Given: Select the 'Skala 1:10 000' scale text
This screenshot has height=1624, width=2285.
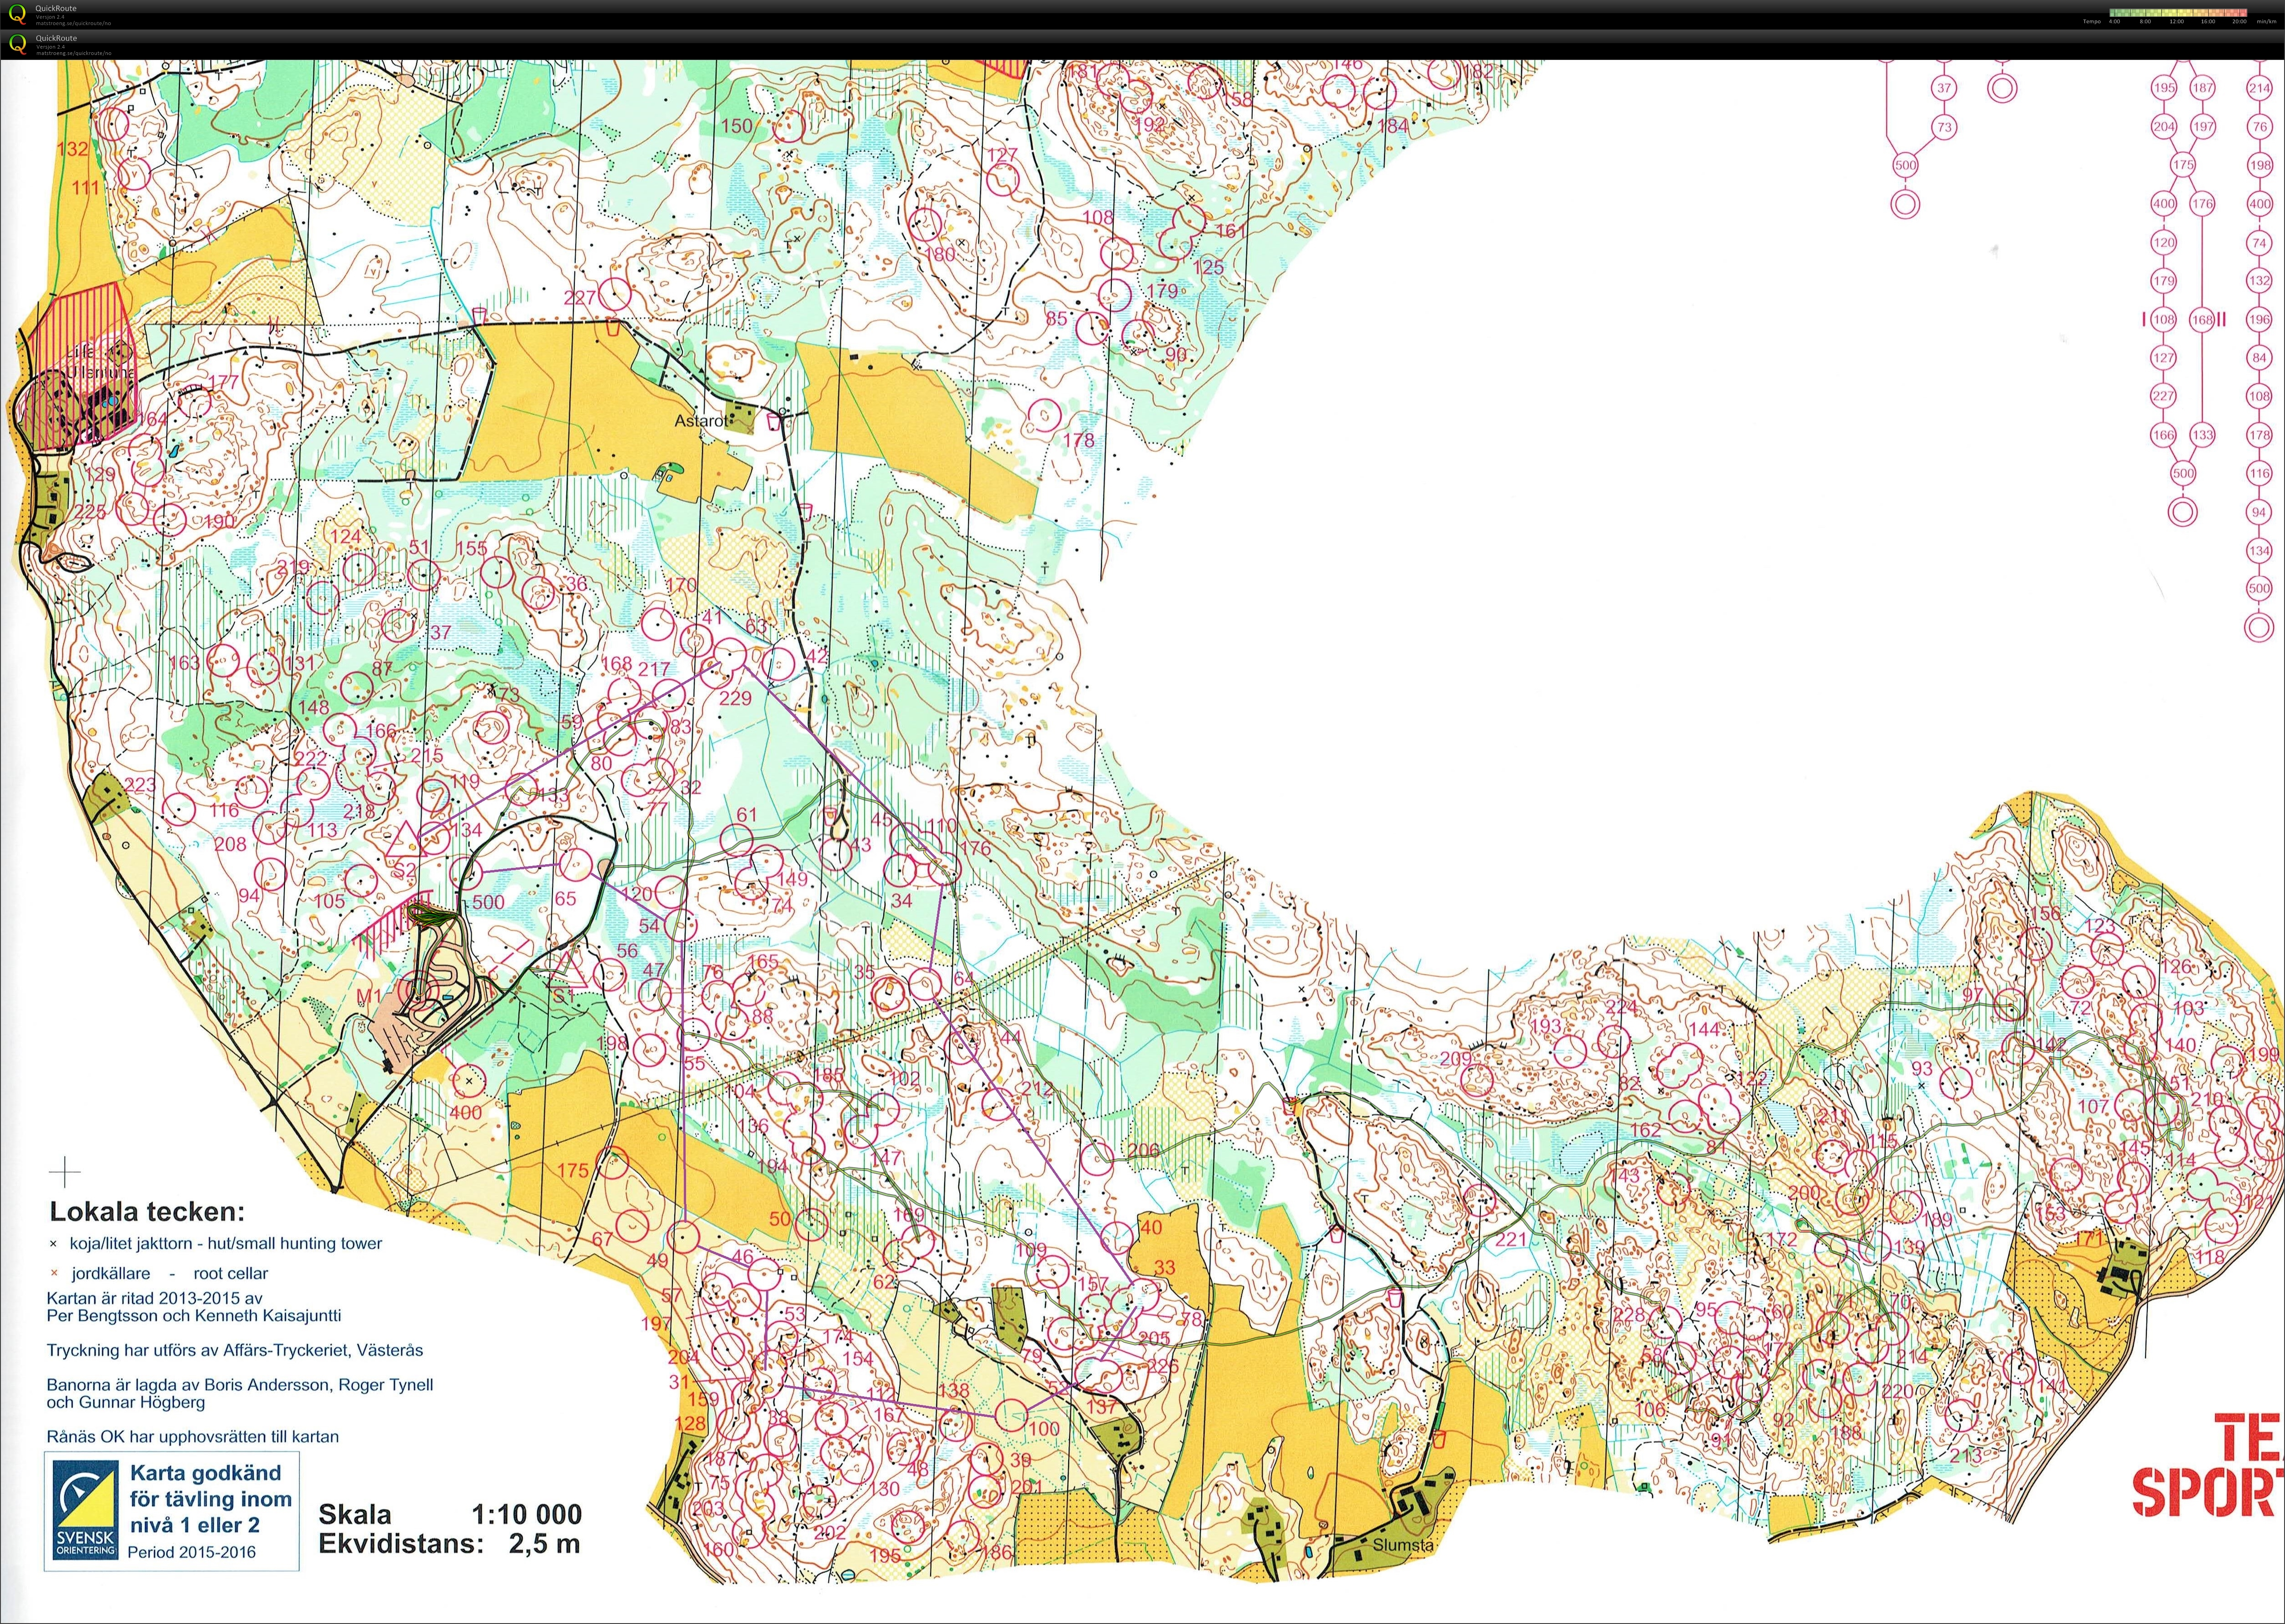Looking at the screenshot, I should point(450,1514).
